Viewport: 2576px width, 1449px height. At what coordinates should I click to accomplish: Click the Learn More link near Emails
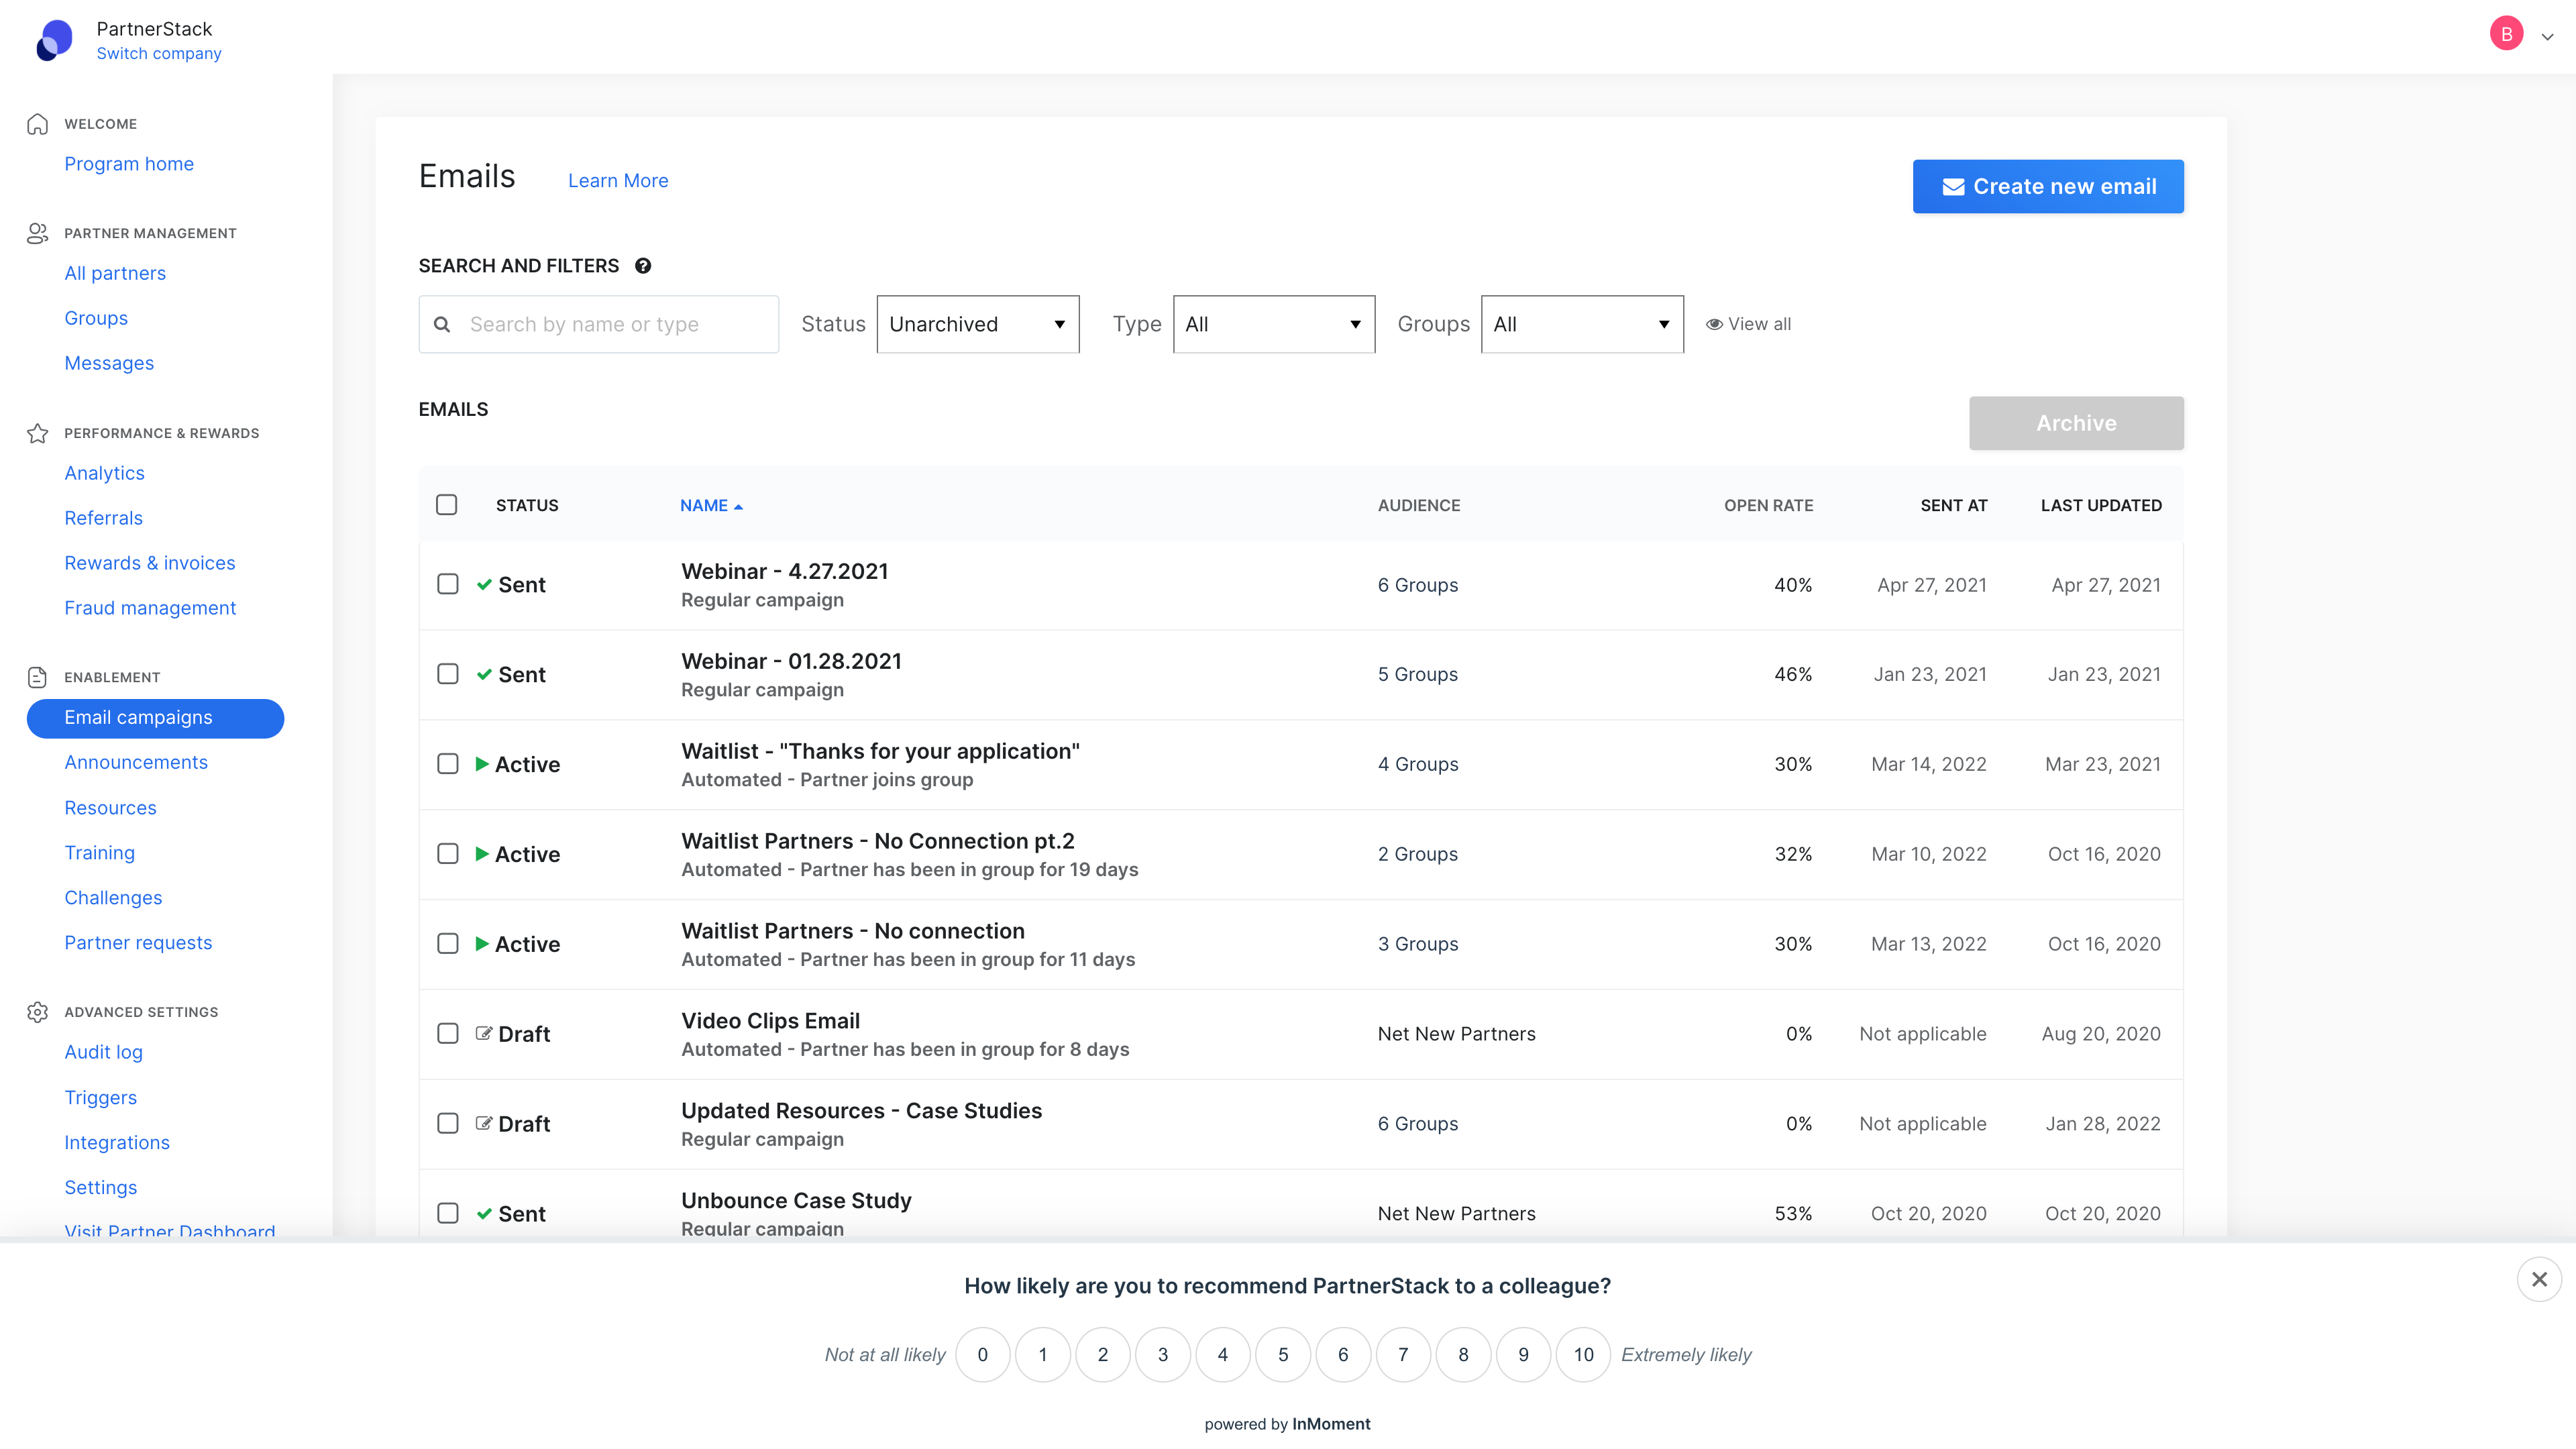617,178
